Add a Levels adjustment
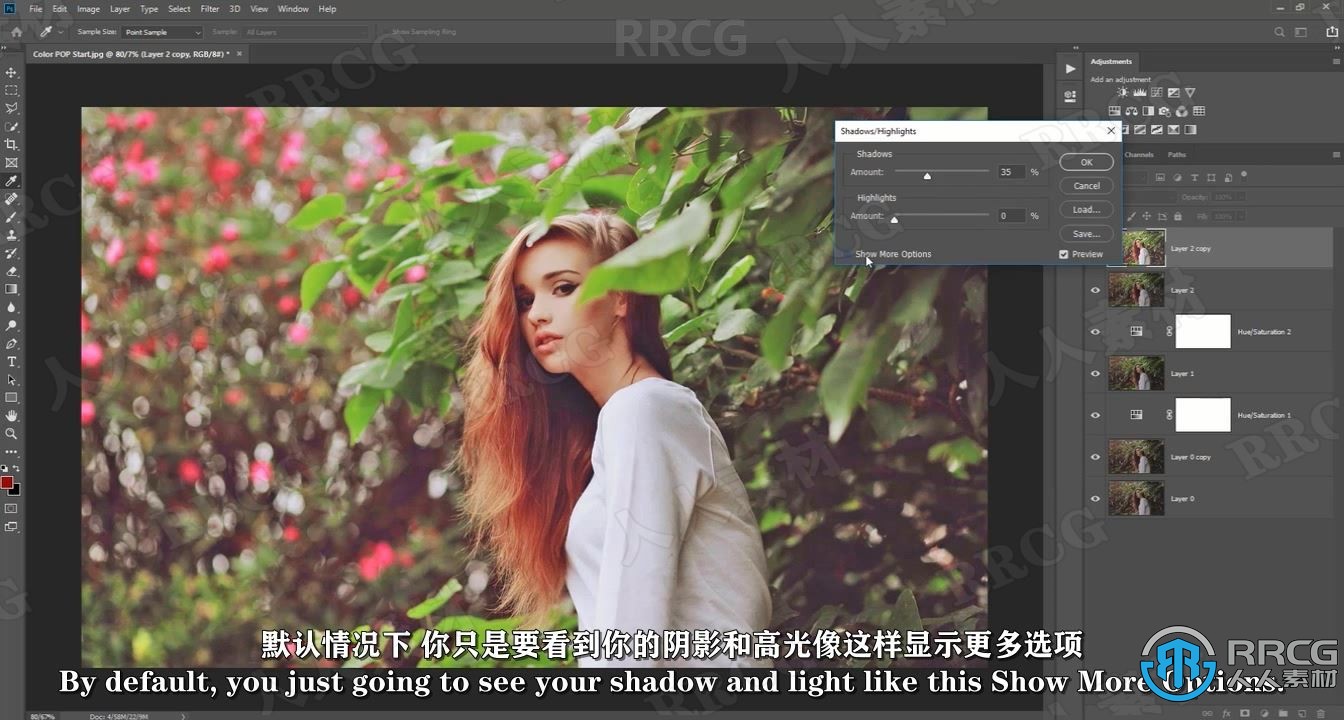The height and width of the screenshot is (720, 1344). pyautogui.click(x=1139, y=93)
